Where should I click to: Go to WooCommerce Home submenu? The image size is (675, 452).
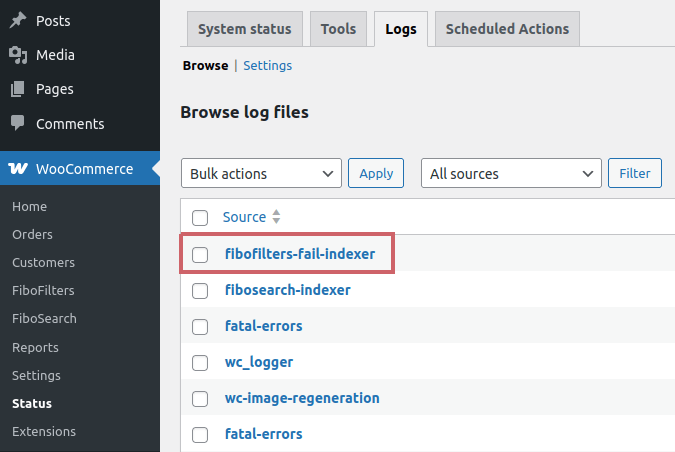29,207
